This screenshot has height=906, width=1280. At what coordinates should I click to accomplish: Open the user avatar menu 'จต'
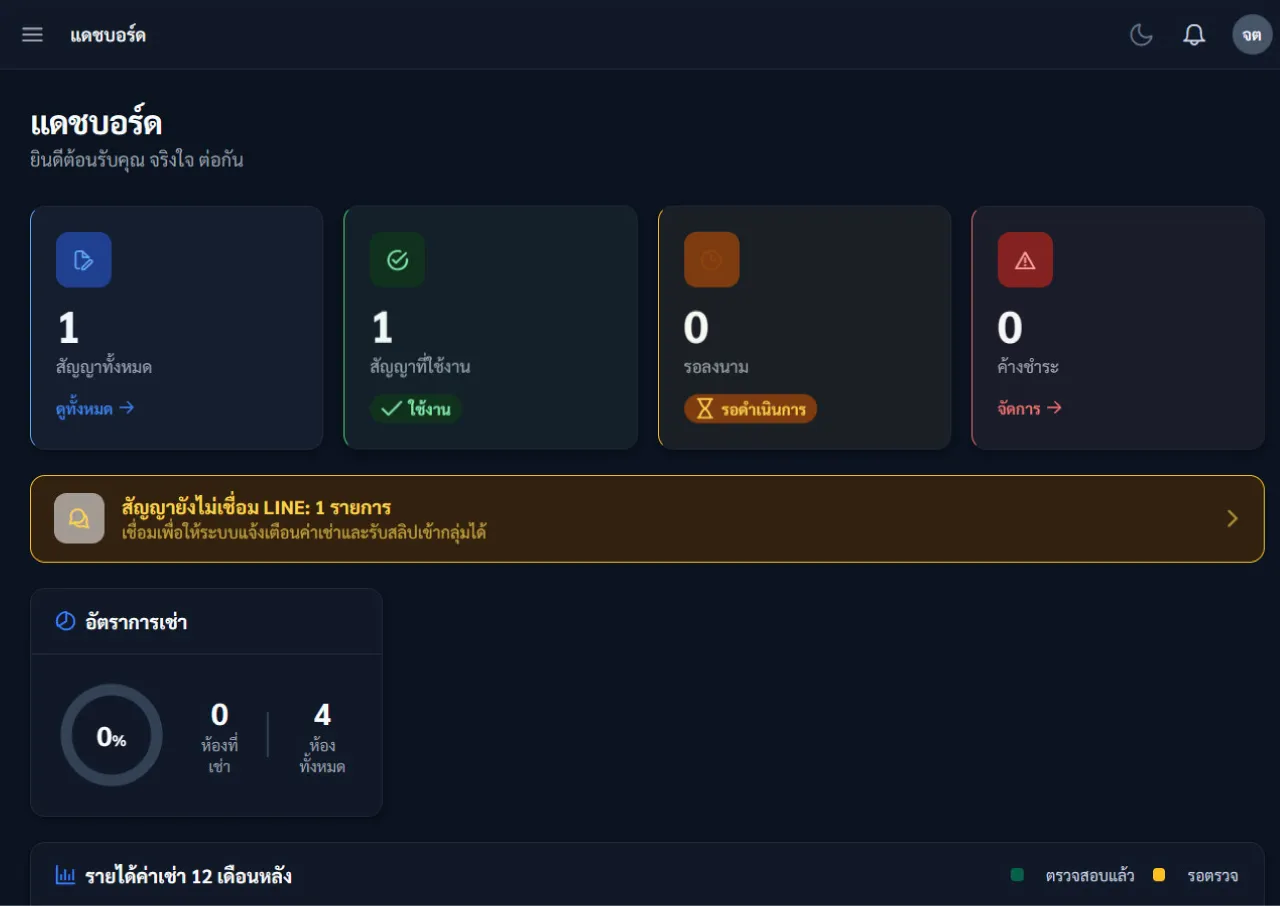click(x=1252, y=35)
